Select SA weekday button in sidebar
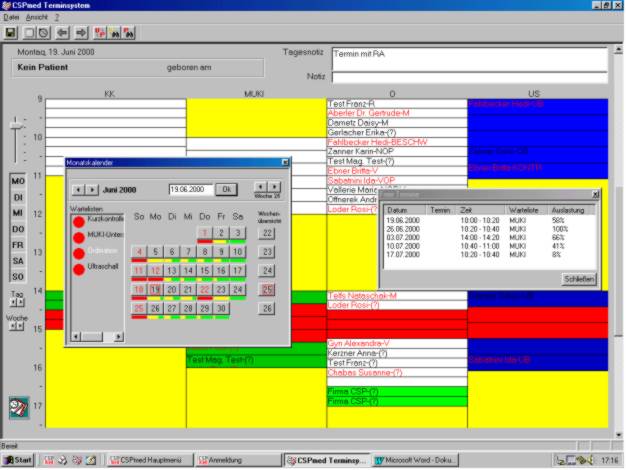This screenshot has width=626, height=470. pyautogui.click(x=18, y=261)
